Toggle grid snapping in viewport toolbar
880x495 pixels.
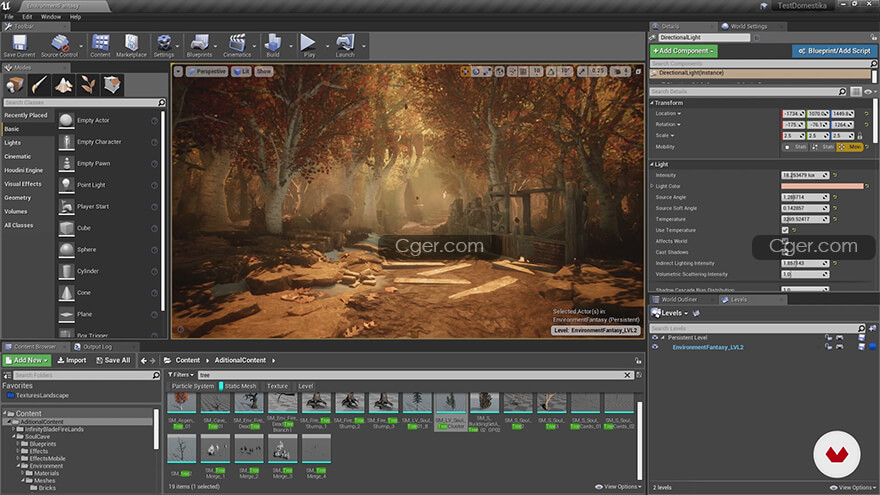(524, 71)
